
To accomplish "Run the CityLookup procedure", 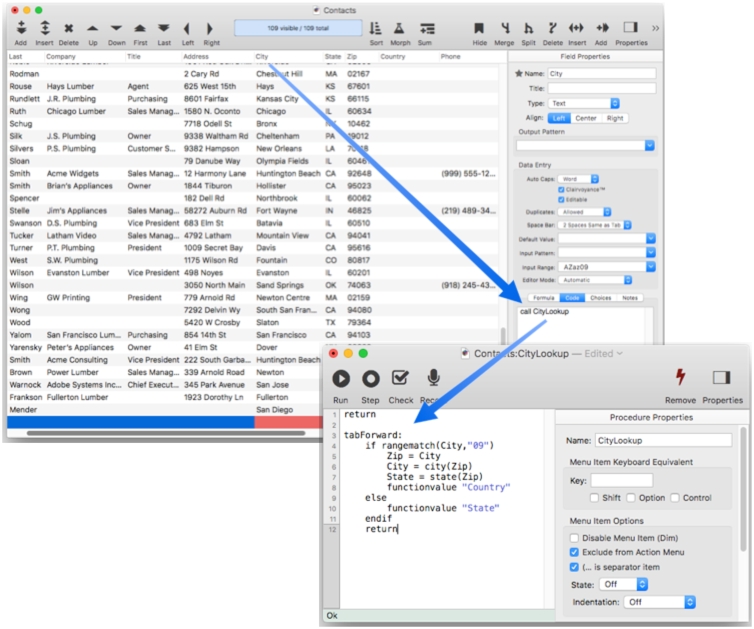I will coord(341,379).
